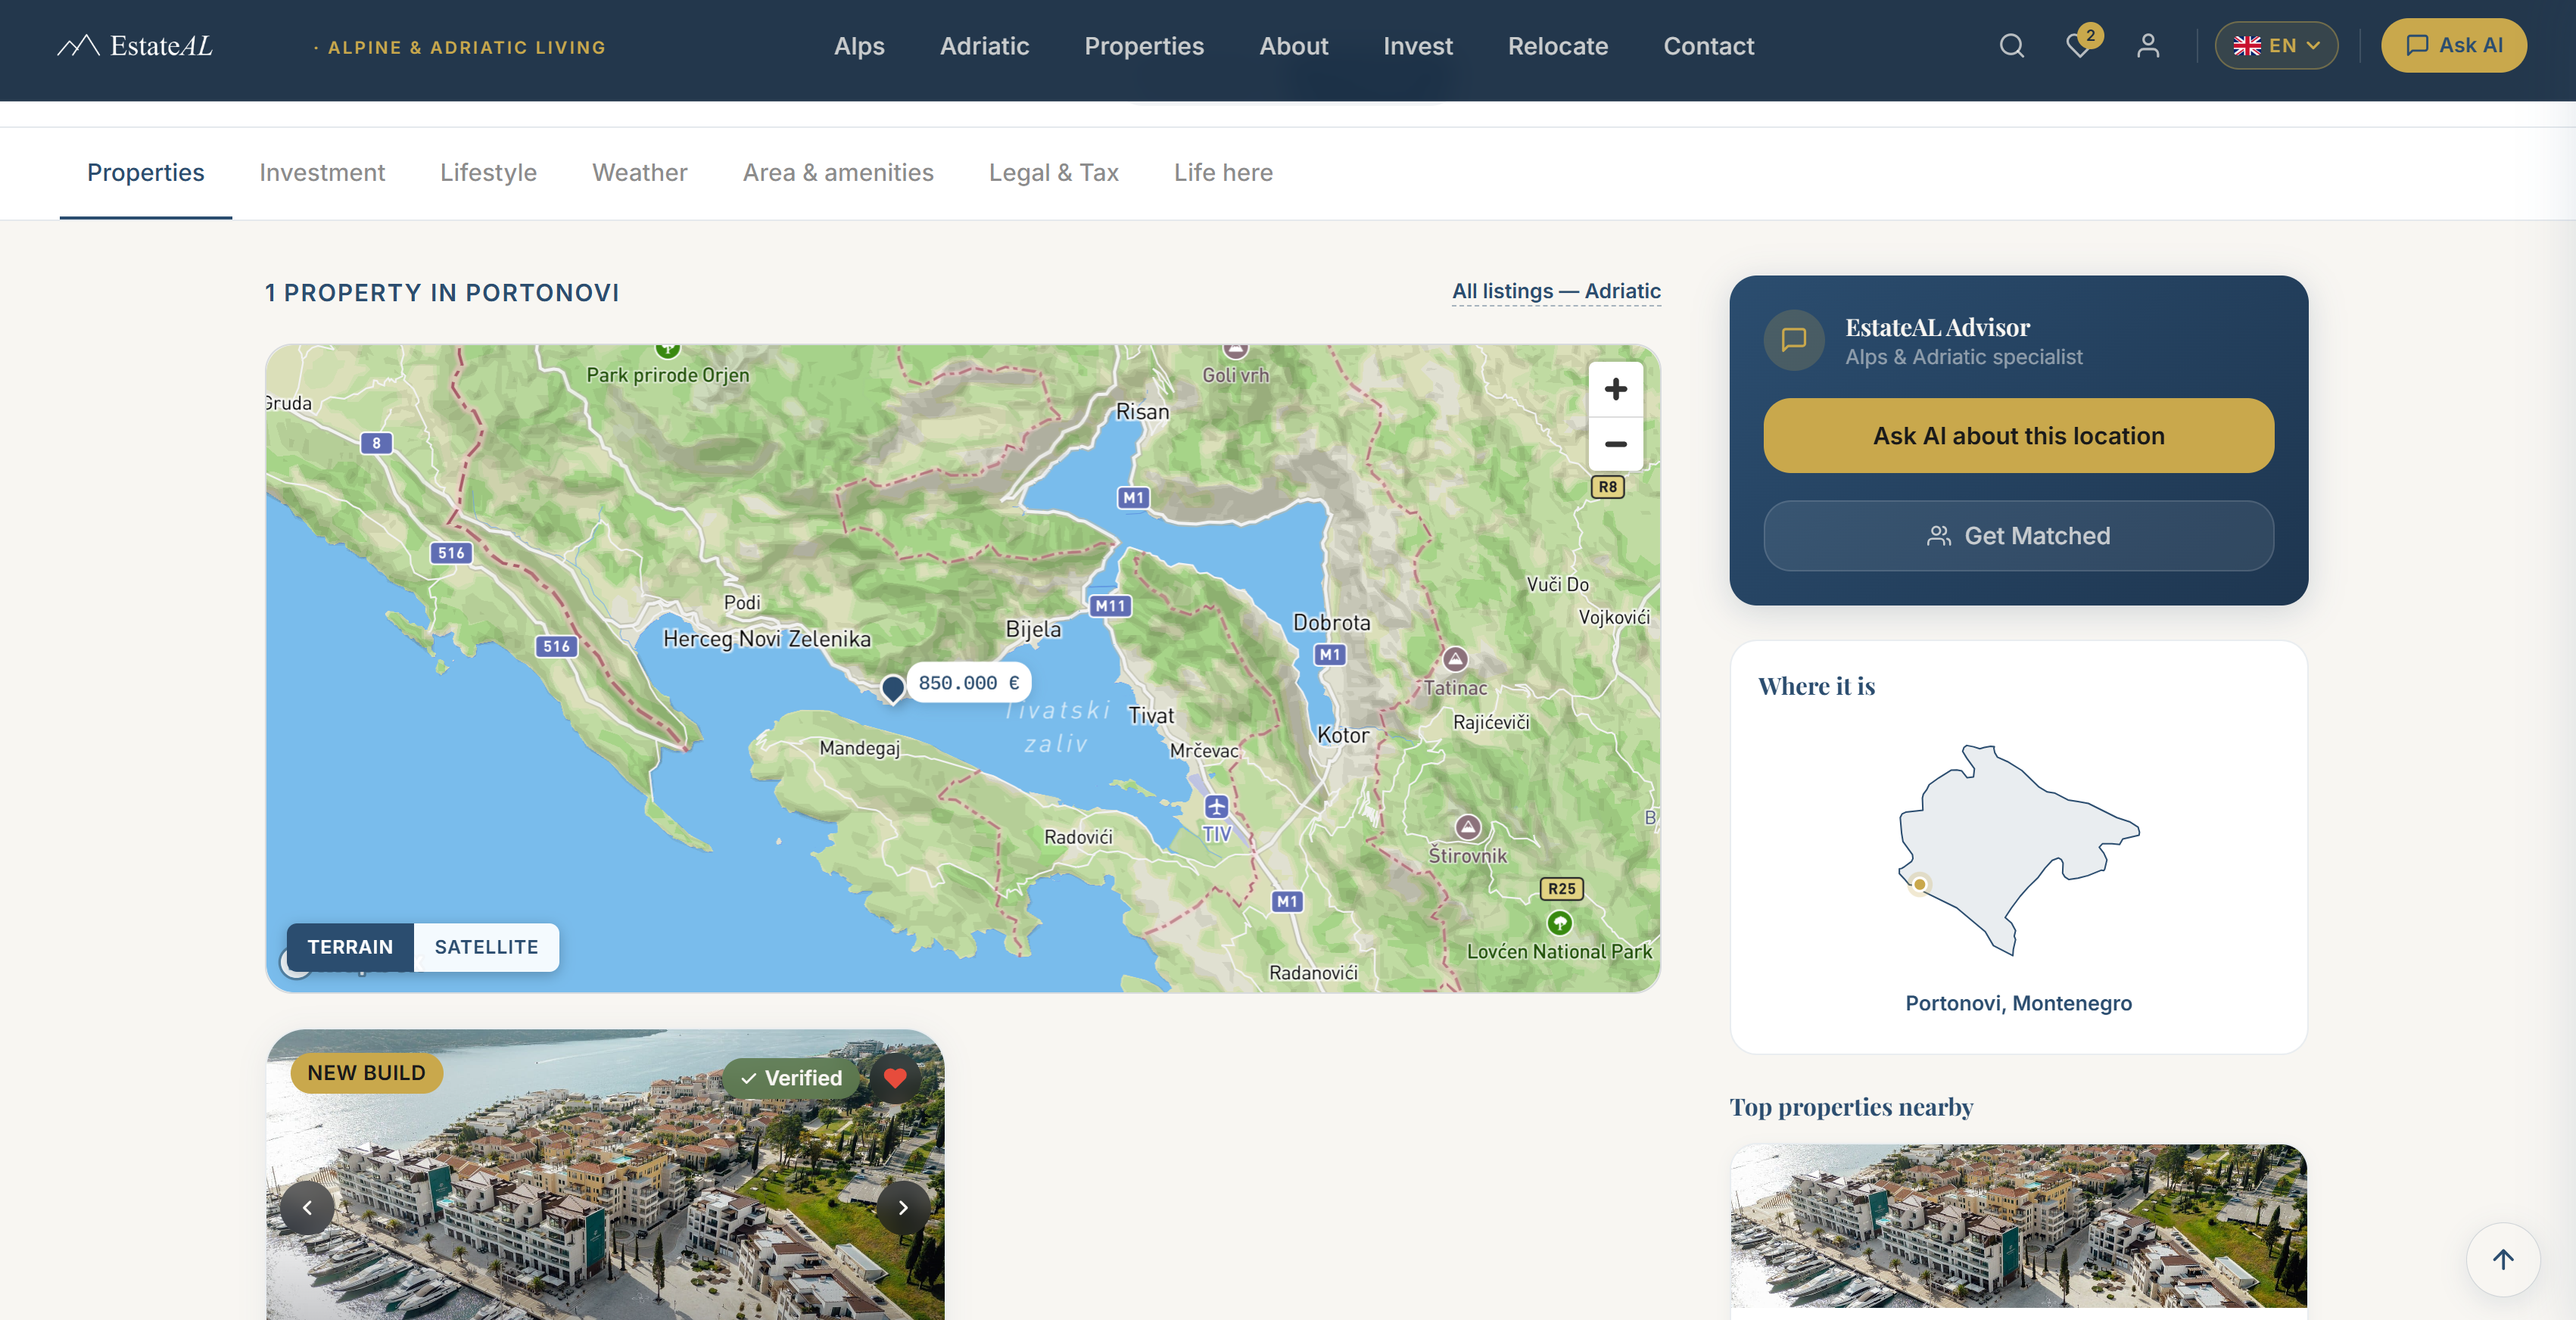The height and width of the screenshot is (1320, 2576).
Task: Zoom out the map with minus
Action: click(x=1616, y=444)
